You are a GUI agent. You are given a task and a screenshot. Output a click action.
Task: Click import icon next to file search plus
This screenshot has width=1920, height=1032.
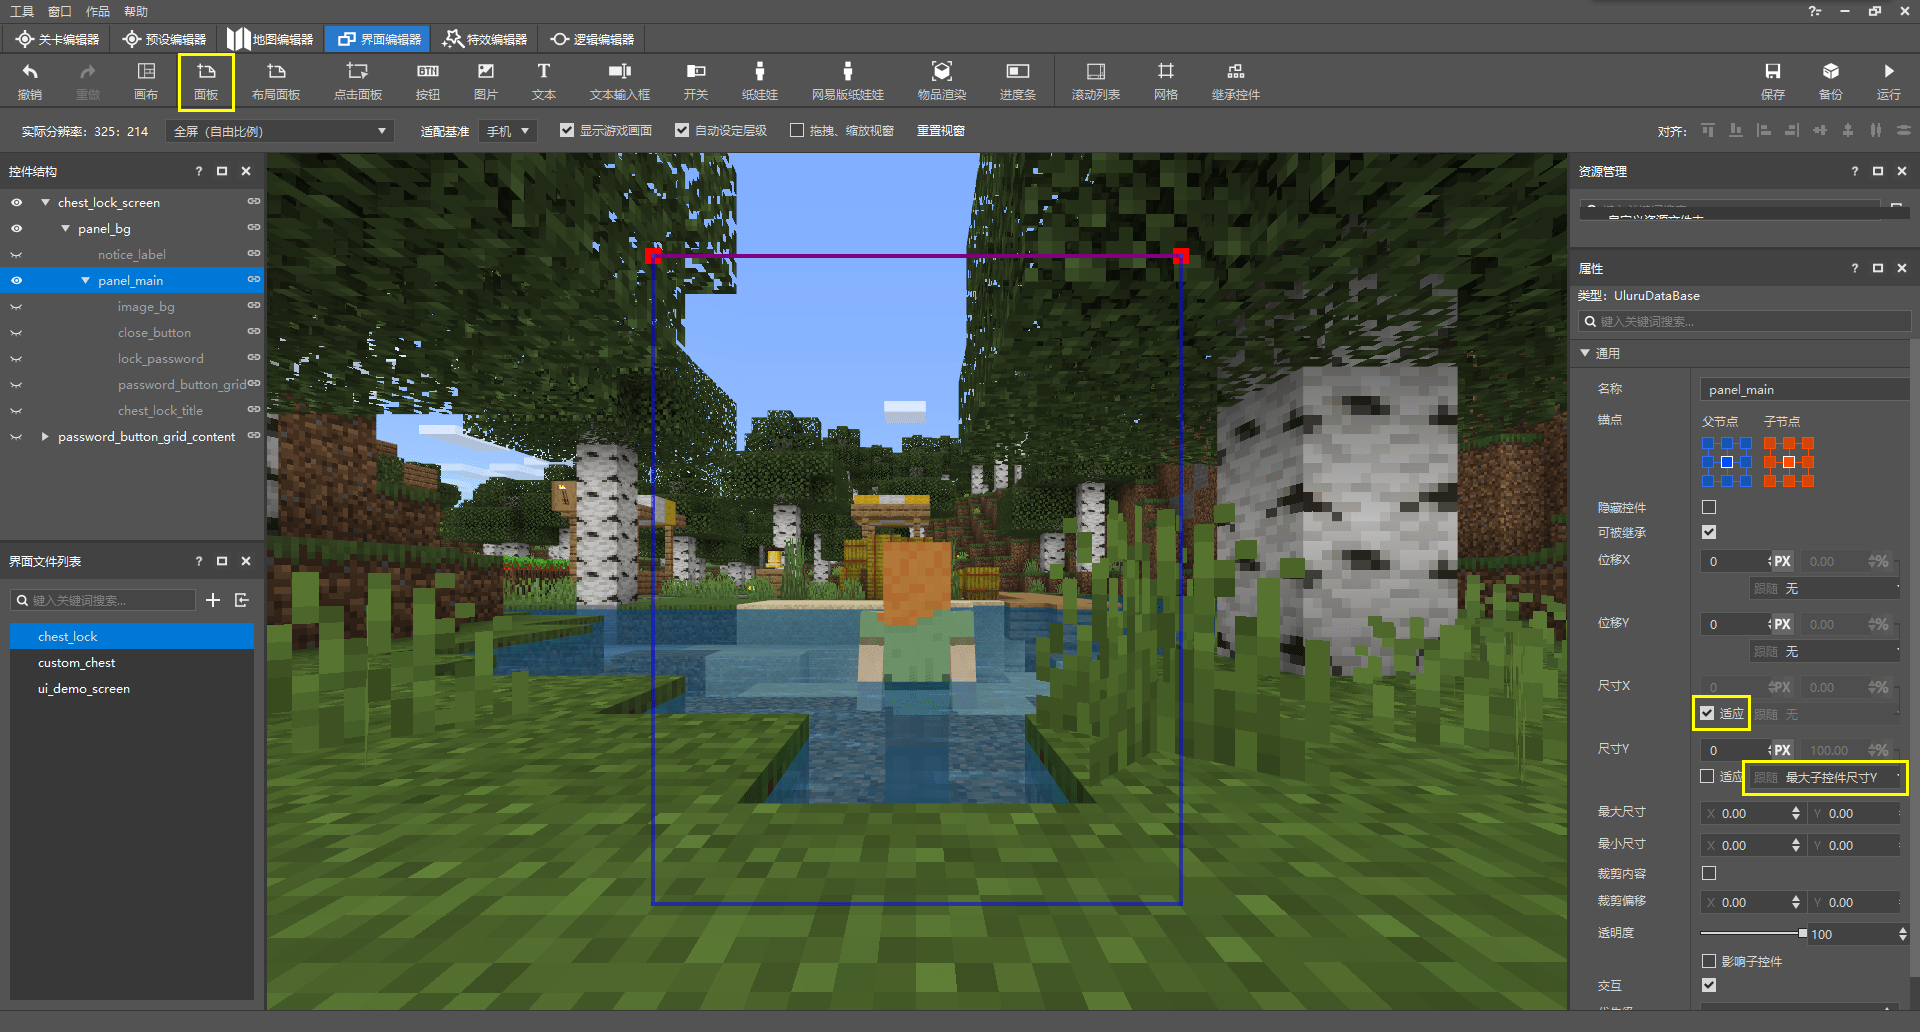coord(241,600)
